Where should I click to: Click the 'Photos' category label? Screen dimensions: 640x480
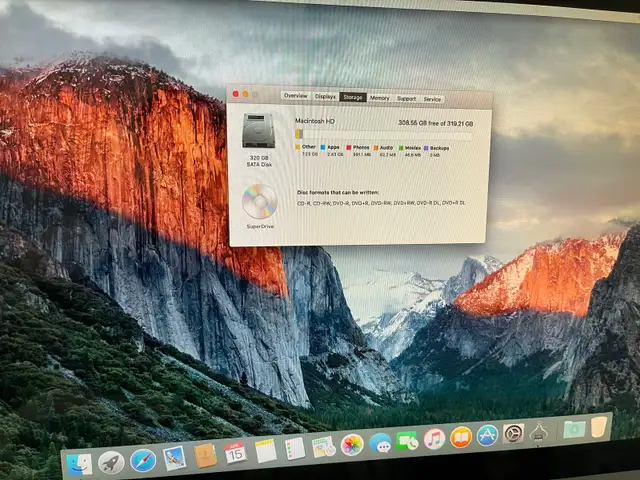coord(361,147)
